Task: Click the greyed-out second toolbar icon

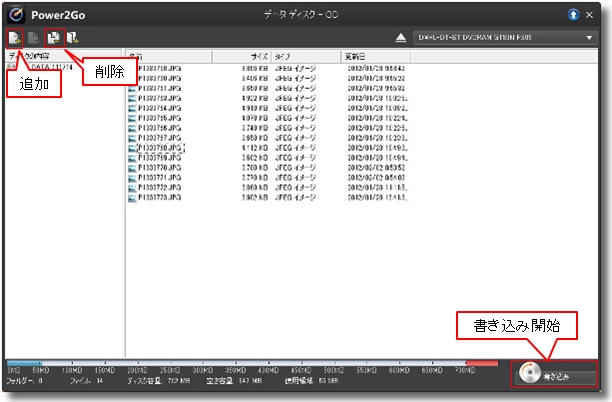Action: (34, 38)
